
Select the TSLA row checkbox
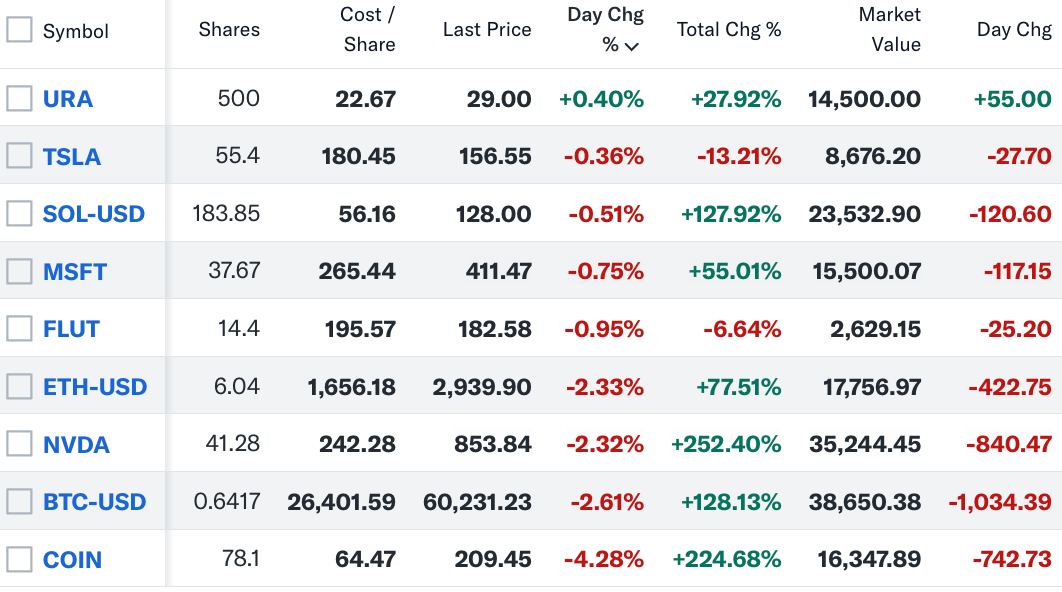click(19, 156)
